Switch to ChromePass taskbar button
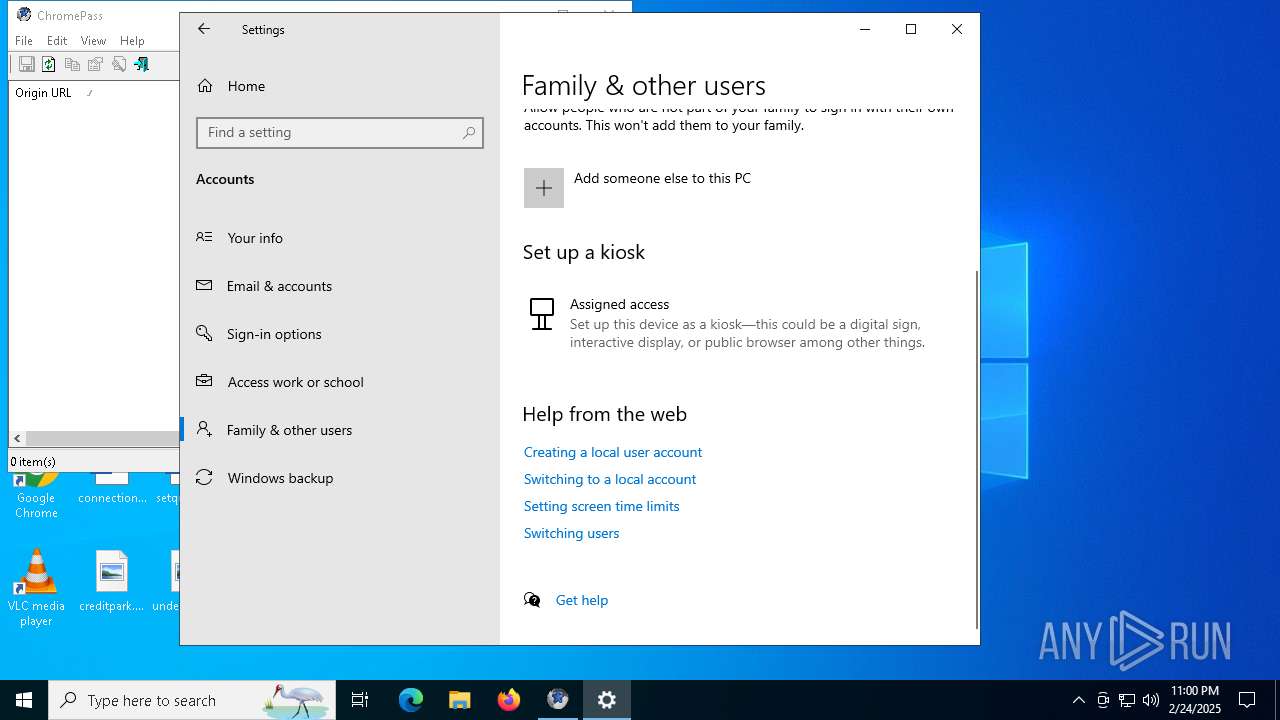The height and width of the screenshot is (720, 1280). pos(558,700)
